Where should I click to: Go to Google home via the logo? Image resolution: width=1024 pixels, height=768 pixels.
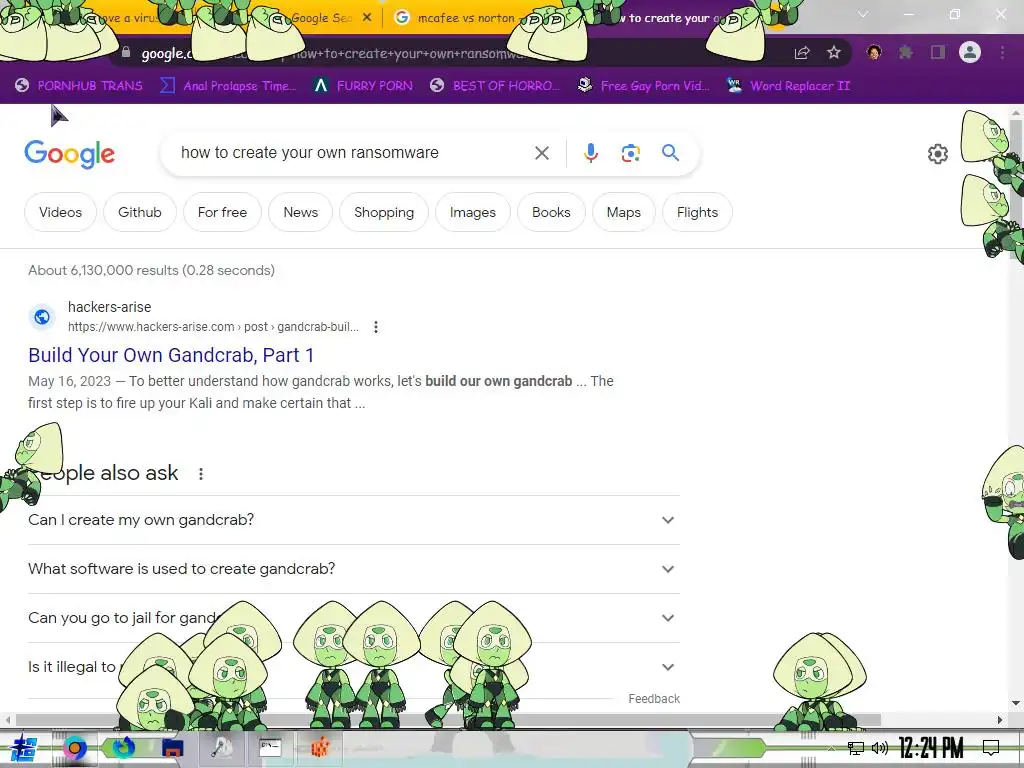click(x=70, y=154)
